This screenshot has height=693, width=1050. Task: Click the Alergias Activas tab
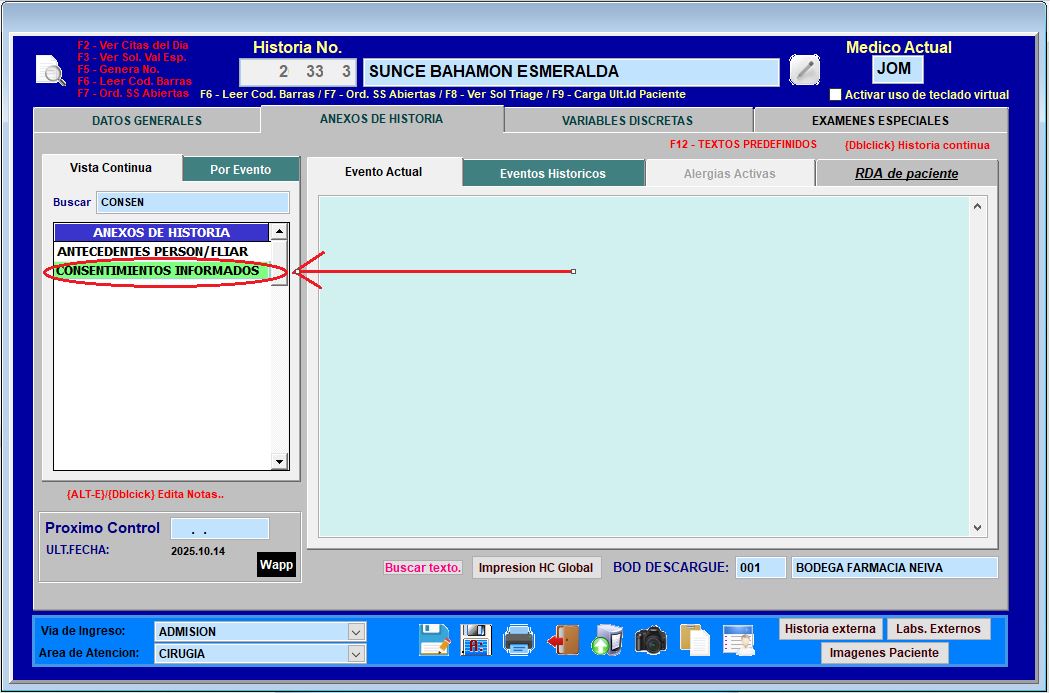[x=730, y=173]
